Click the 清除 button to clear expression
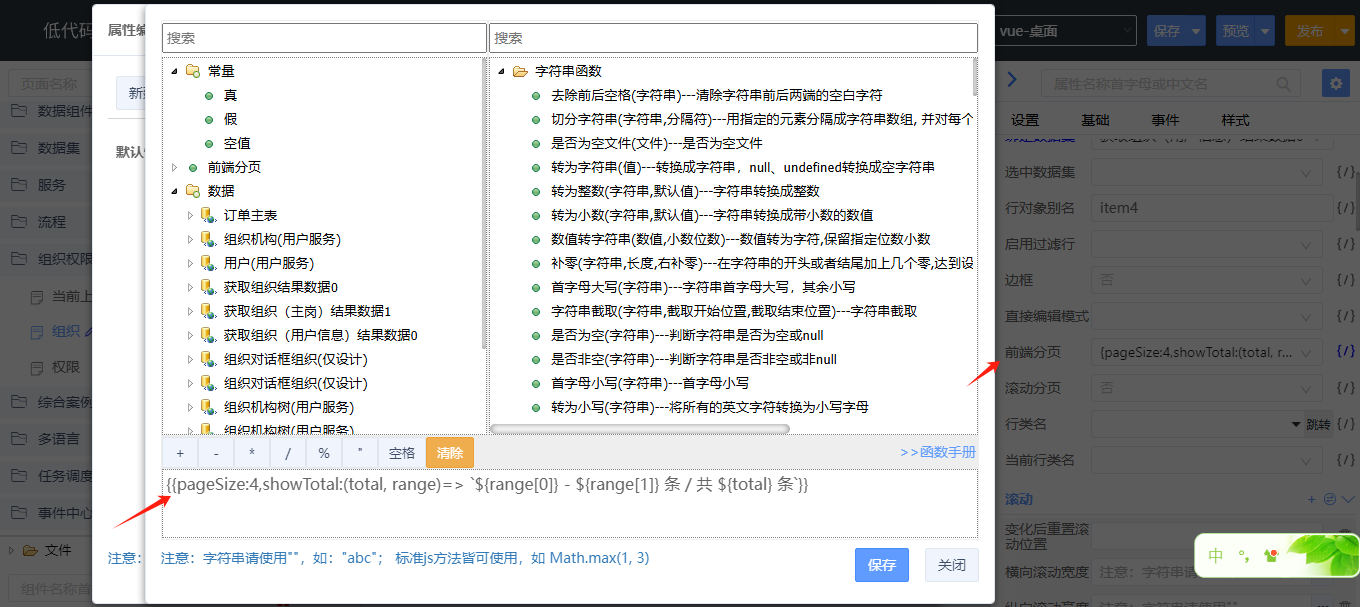1360x607 pixels. point(450,452)
